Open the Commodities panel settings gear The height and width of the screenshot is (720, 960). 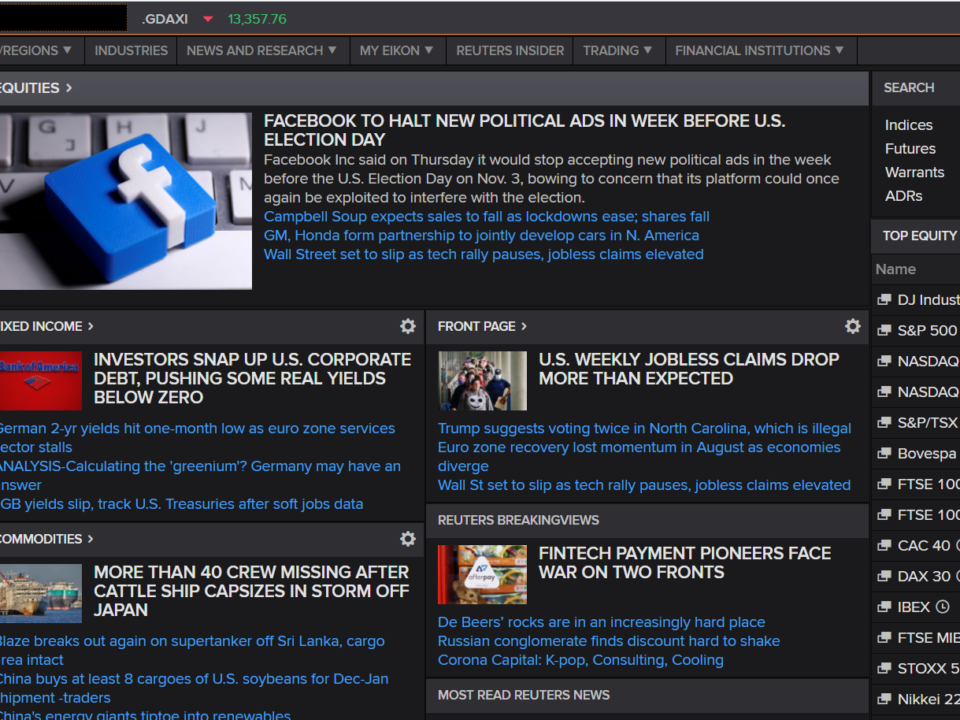(408, 539)
